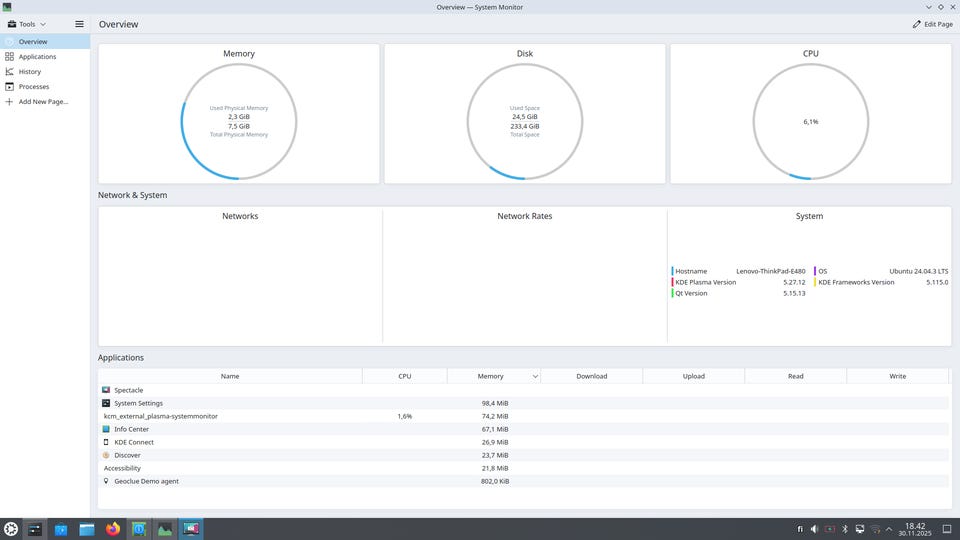Viewport: 960px width, 540px height.
Task: Select the Info Center application row
Action: 523,429
